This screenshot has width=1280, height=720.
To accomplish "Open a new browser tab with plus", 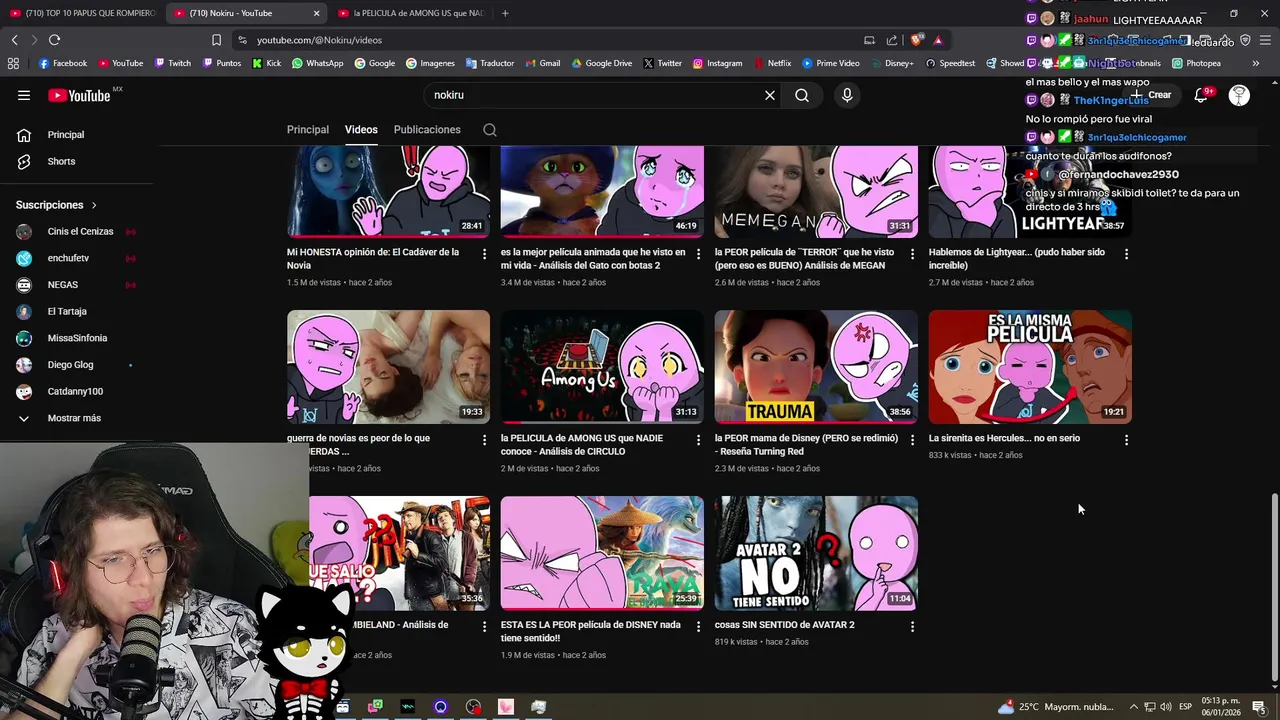I will [505, 13].
